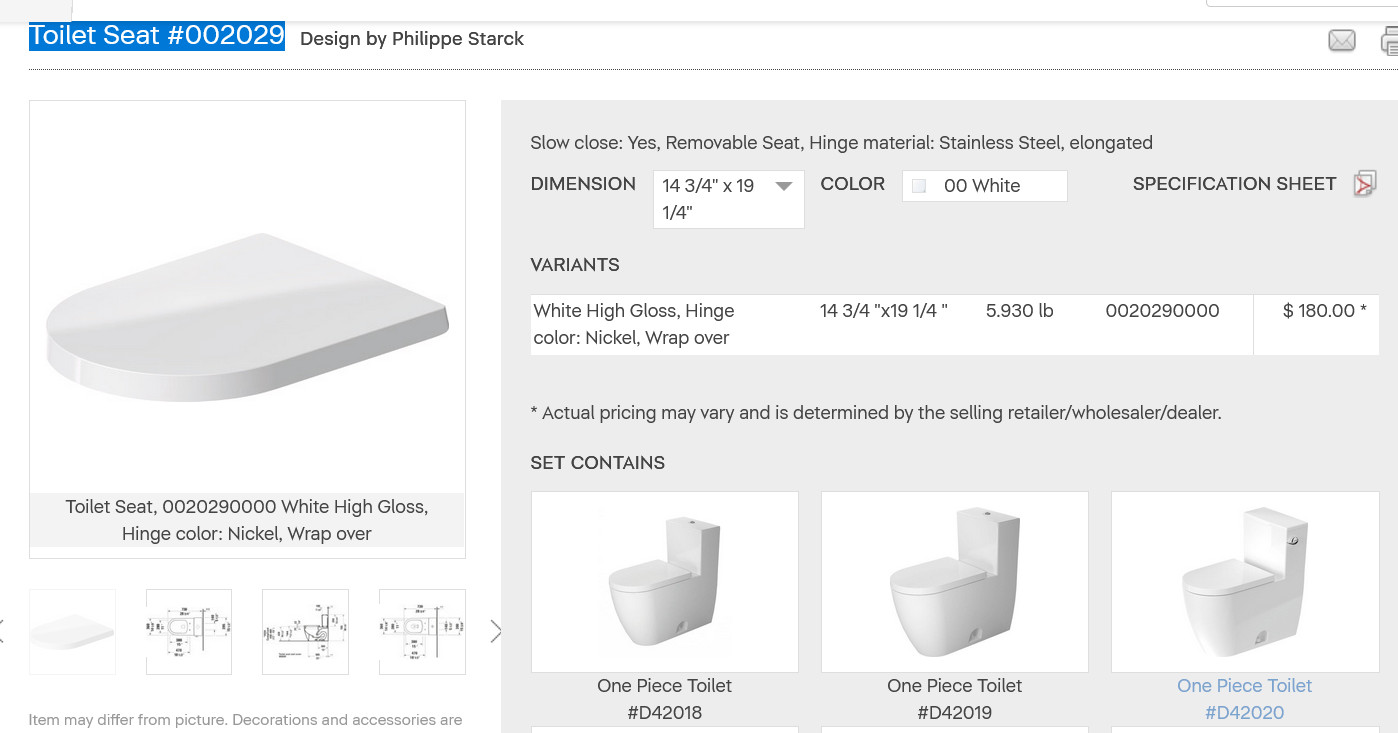Open the Dimension dropdown arrow
This screenshot has height=733, width=1398.
click(x=784, y=186)
